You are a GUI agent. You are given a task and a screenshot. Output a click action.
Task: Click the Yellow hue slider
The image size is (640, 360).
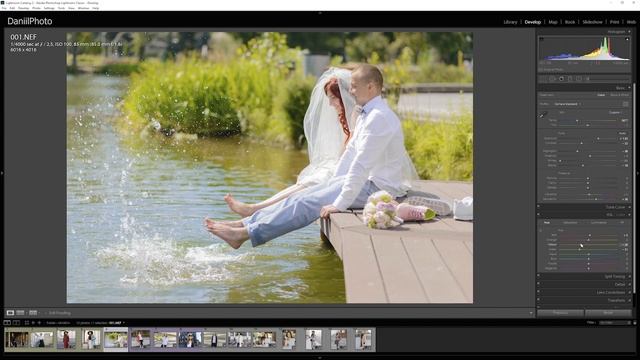coord(589,245)
